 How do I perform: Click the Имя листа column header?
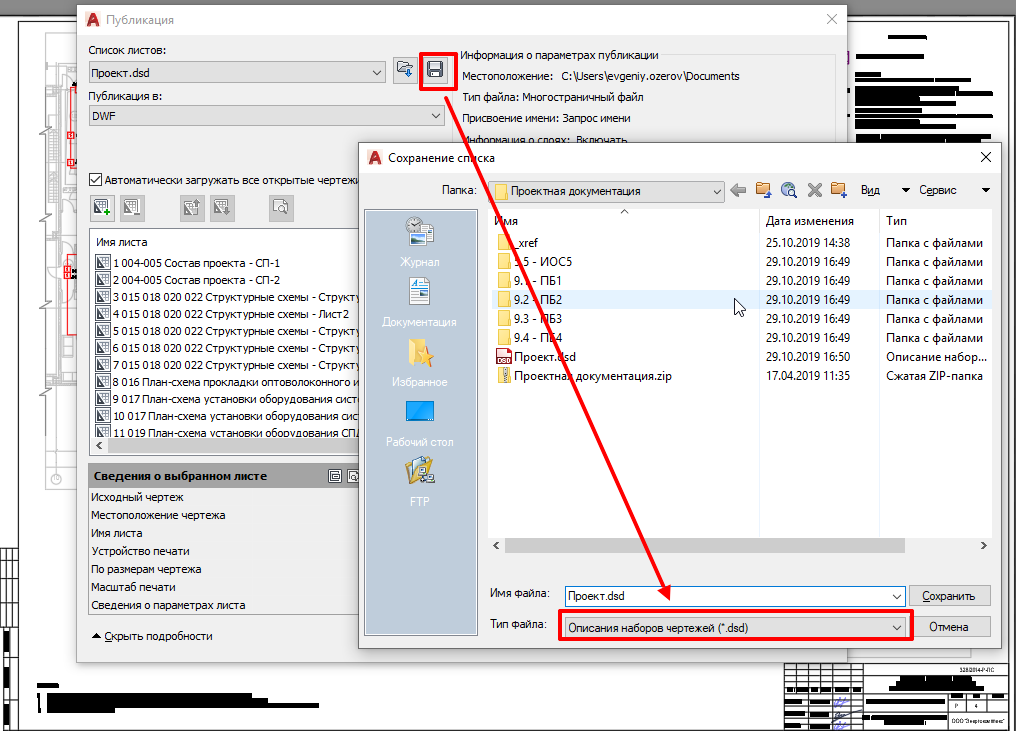click(122, 242)
